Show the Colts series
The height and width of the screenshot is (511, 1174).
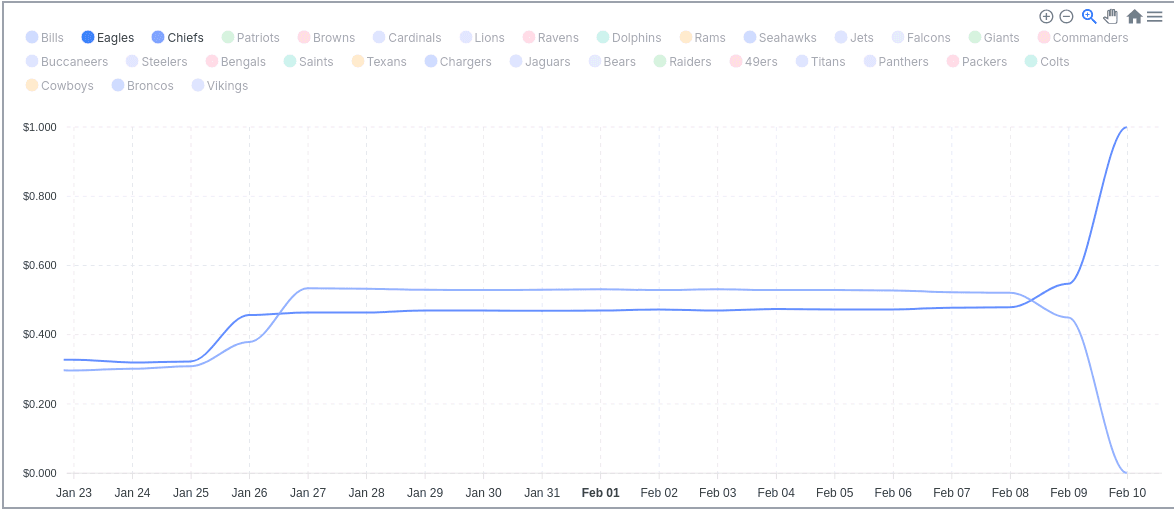[1047, 61]
